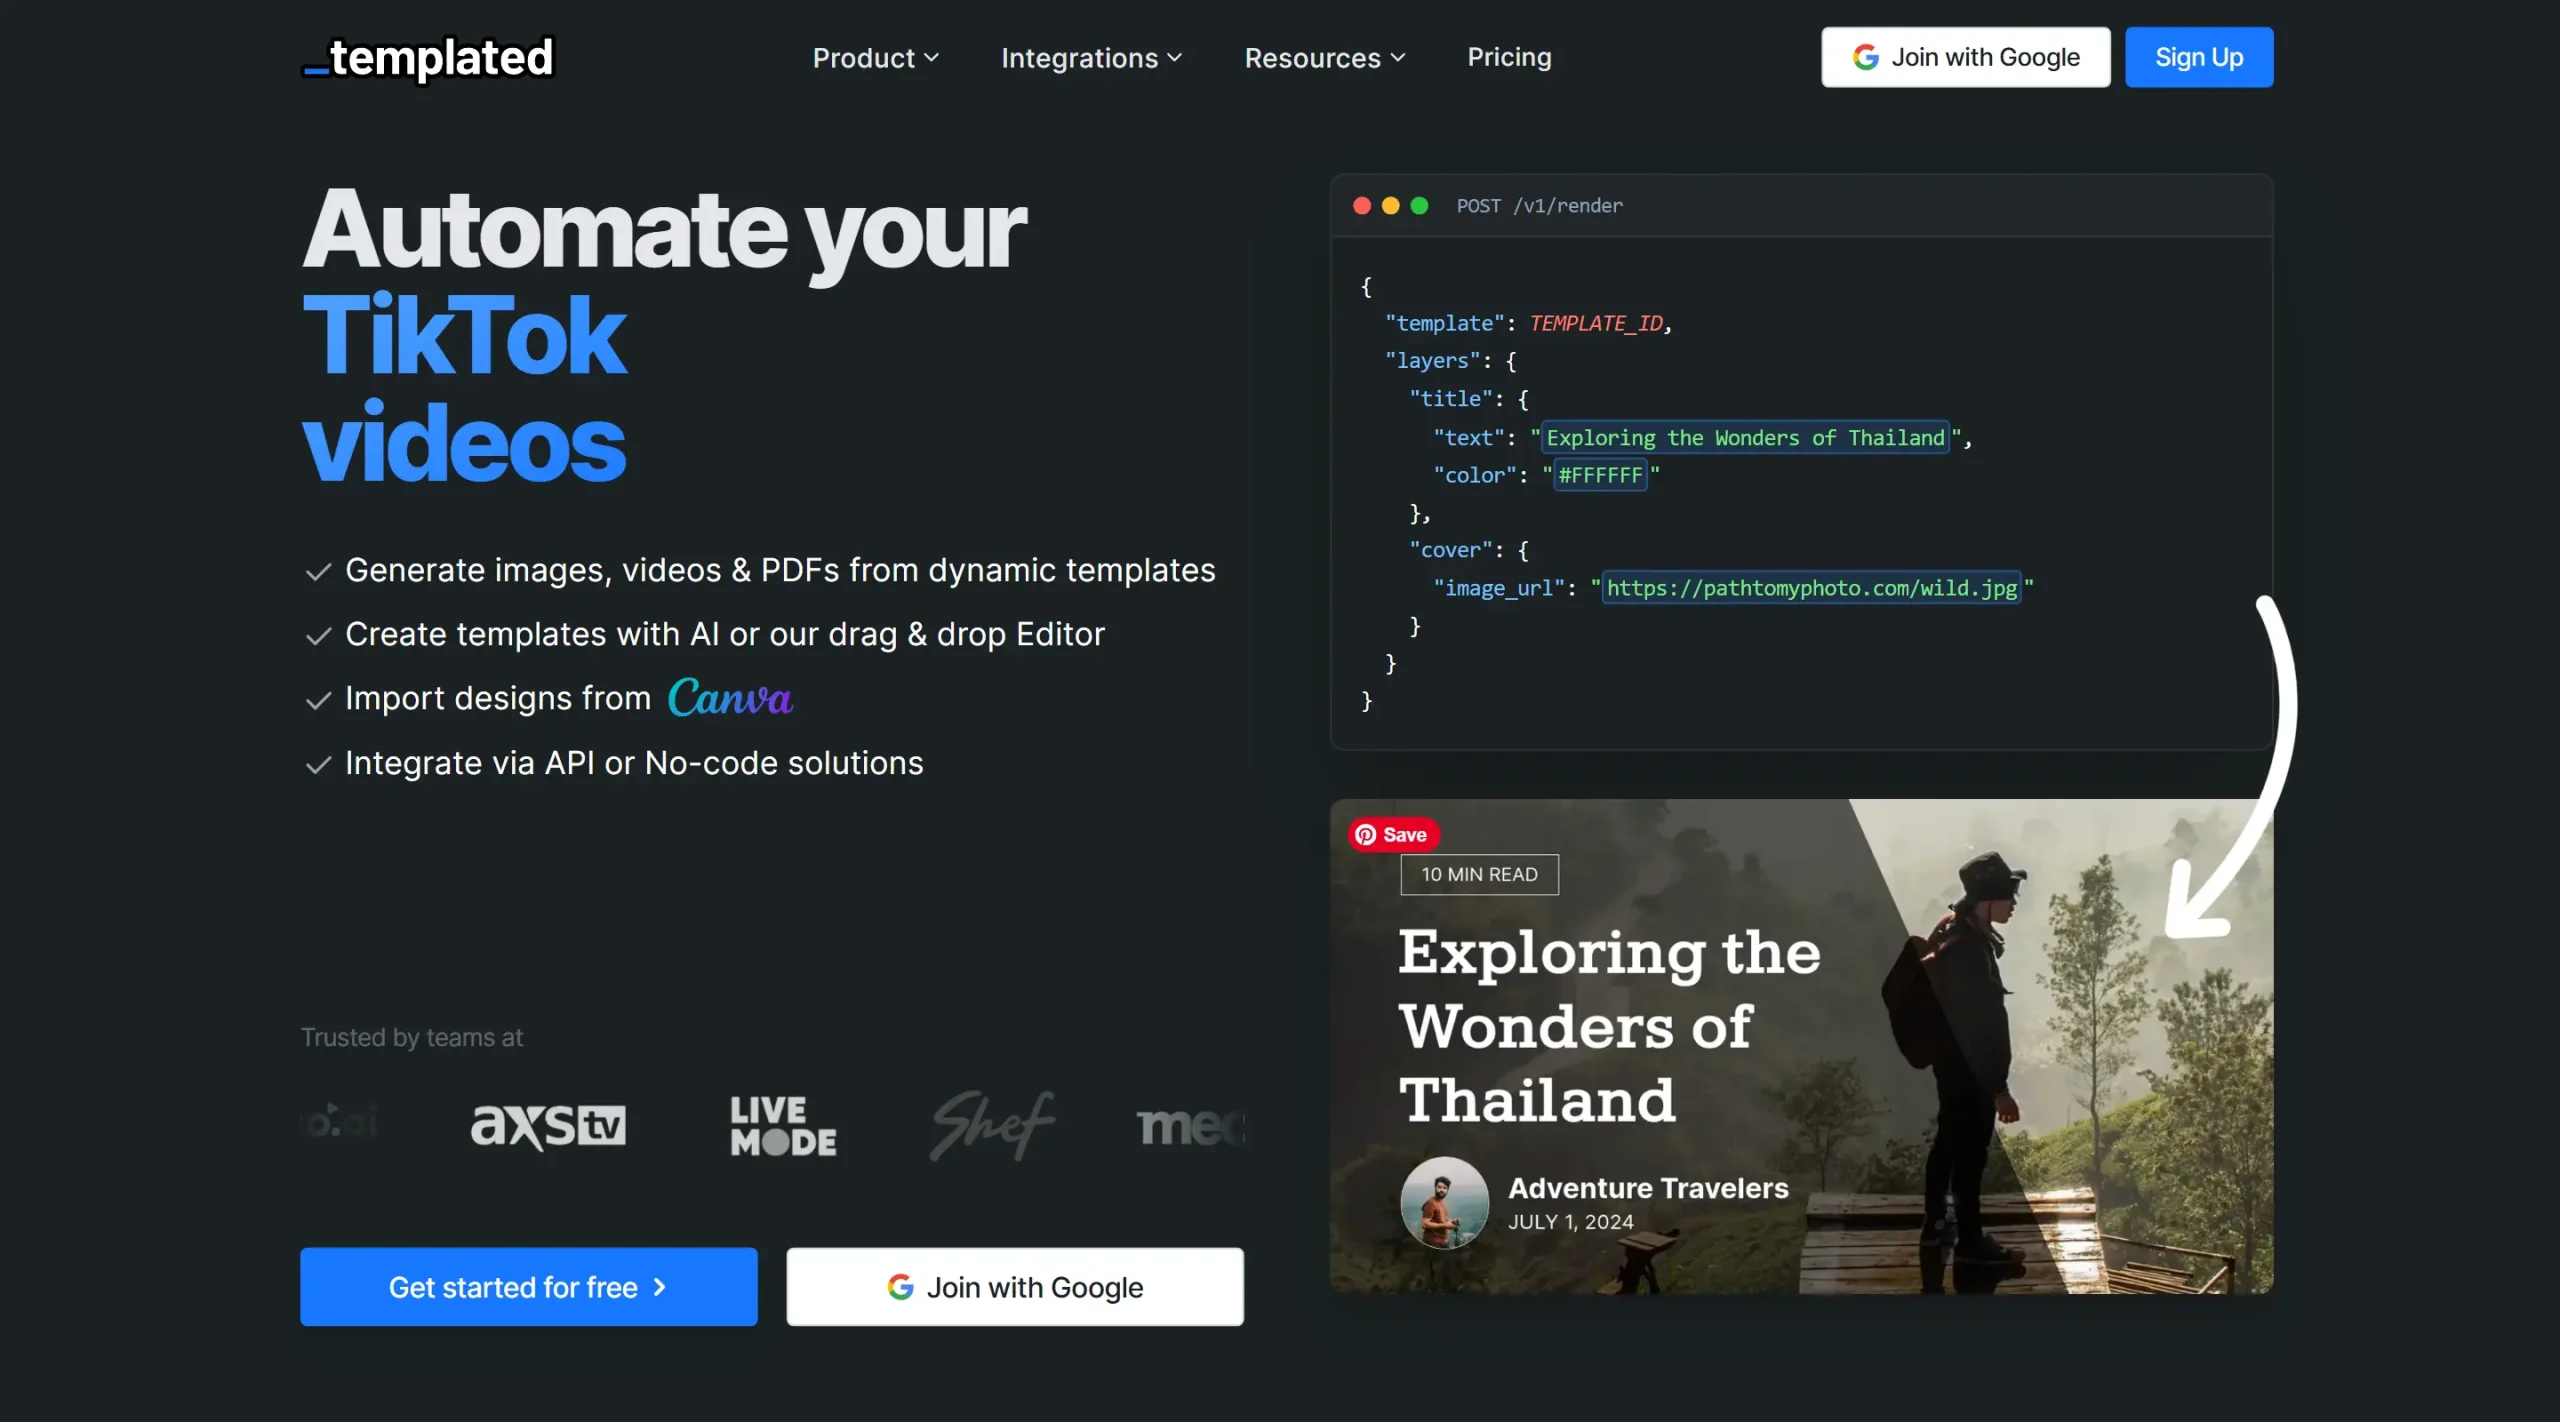The image size is (2560, 1422).
Task: Click the "Trusted by teams at" label
Action: (412, 1037)
